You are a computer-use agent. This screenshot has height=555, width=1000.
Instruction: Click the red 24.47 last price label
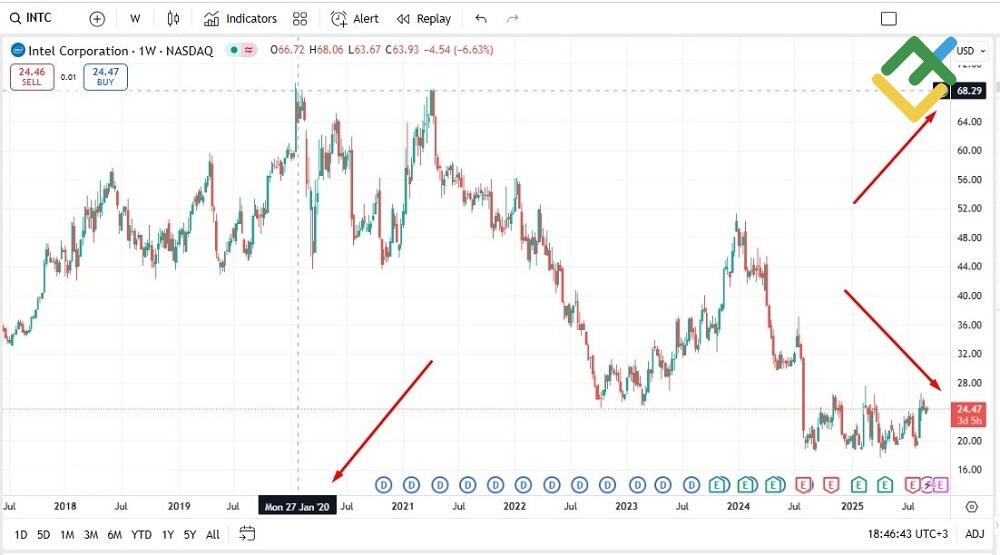tap(969, 415)
